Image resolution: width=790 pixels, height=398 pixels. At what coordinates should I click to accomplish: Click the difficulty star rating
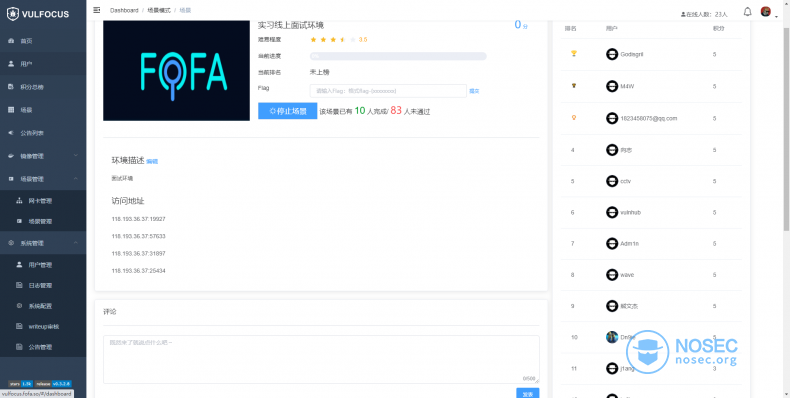tap(333, 39)
